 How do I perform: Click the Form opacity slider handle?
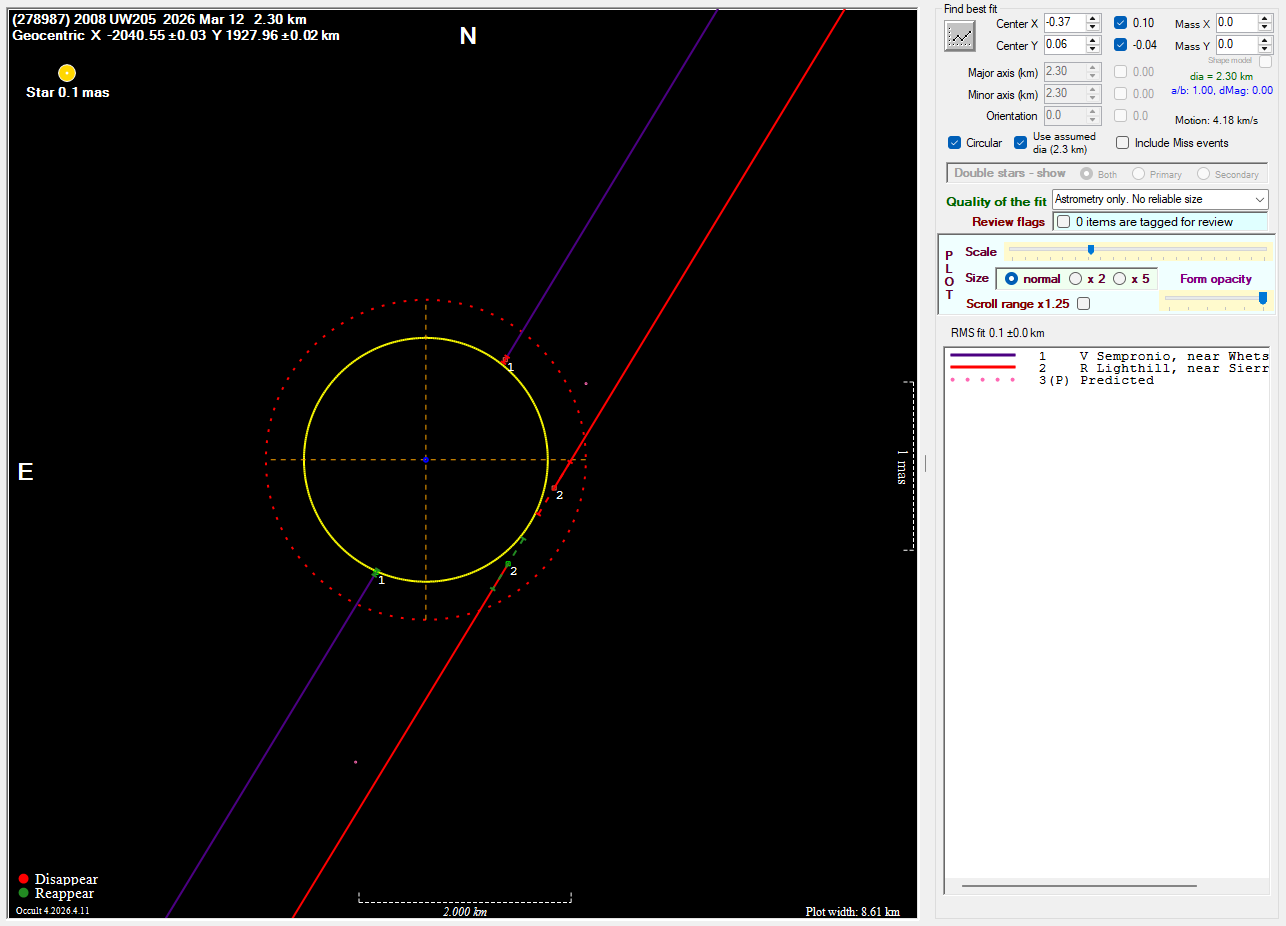click(x=1263, y=298)
